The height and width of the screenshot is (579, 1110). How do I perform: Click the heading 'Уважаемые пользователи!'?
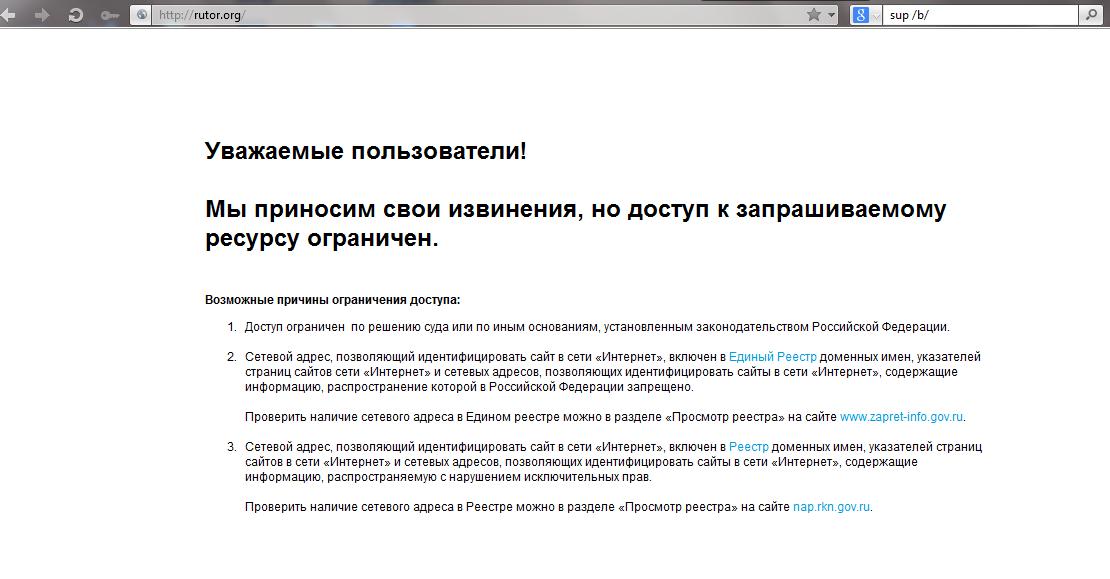365,151
